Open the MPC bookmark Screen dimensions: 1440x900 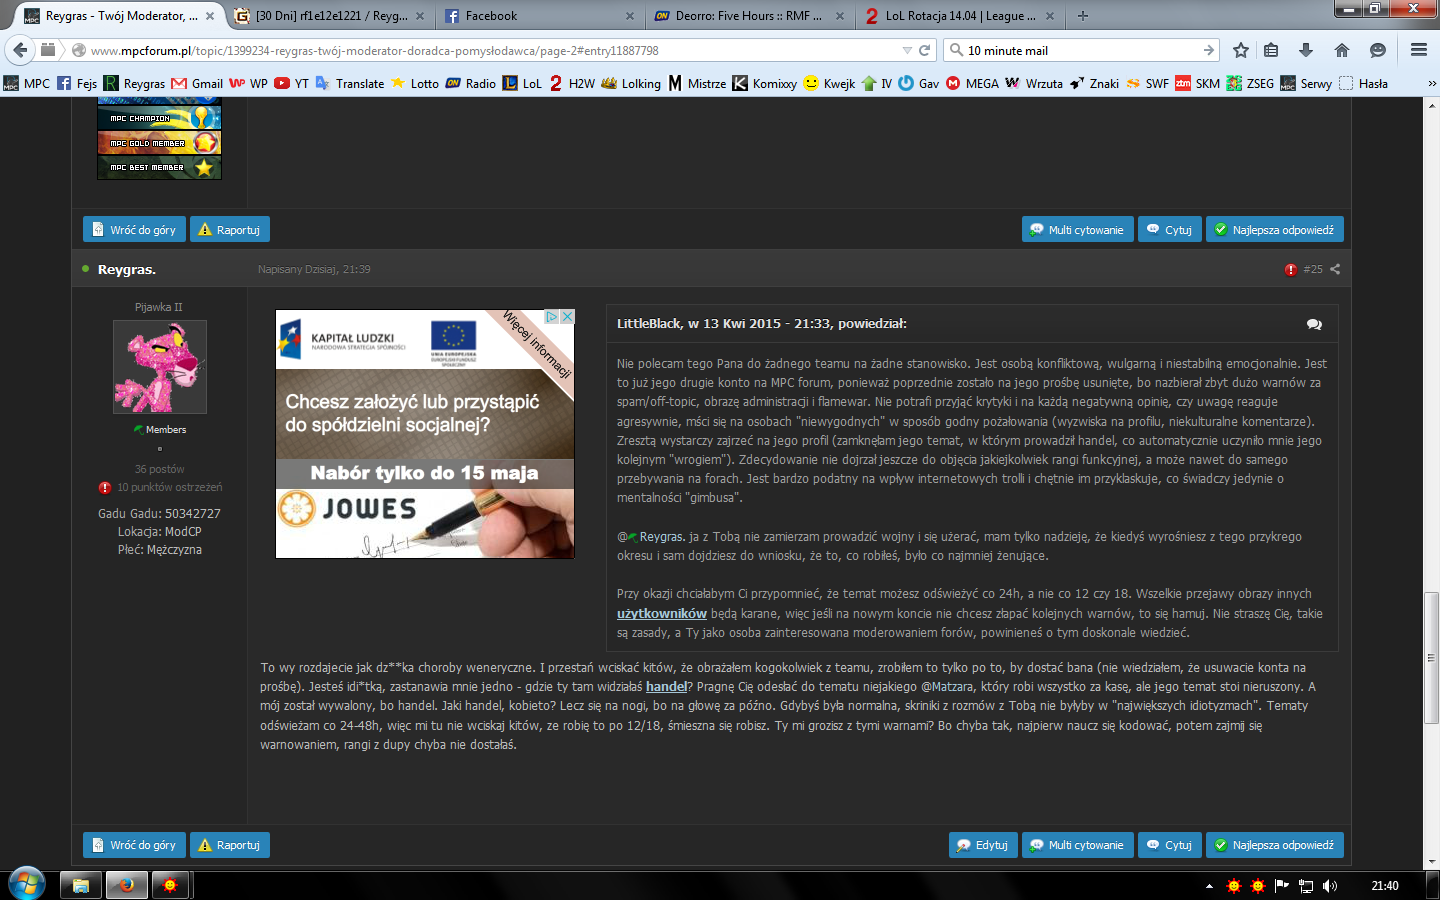[x=27, y=84]
